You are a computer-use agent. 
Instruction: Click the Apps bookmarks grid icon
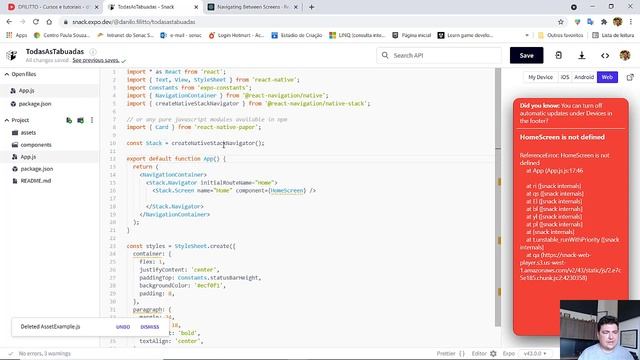tap(9, 35)
